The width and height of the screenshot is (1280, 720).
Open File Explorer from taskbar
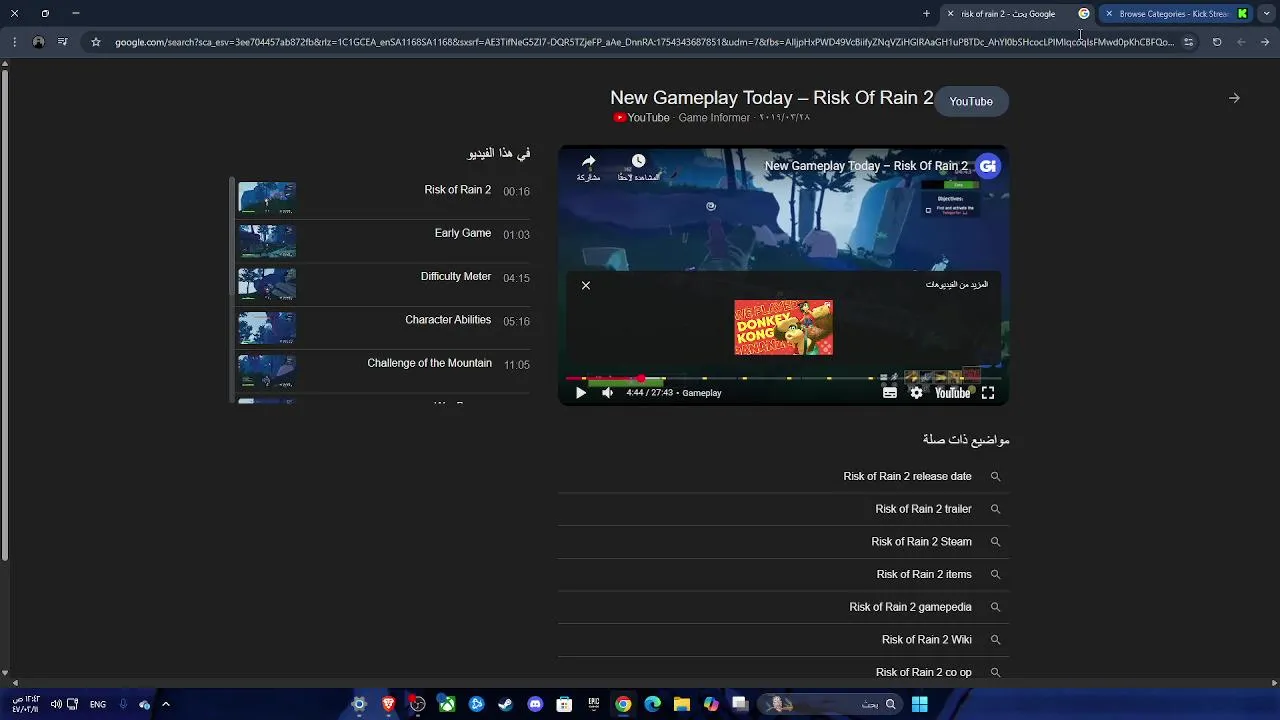(682, 704)
